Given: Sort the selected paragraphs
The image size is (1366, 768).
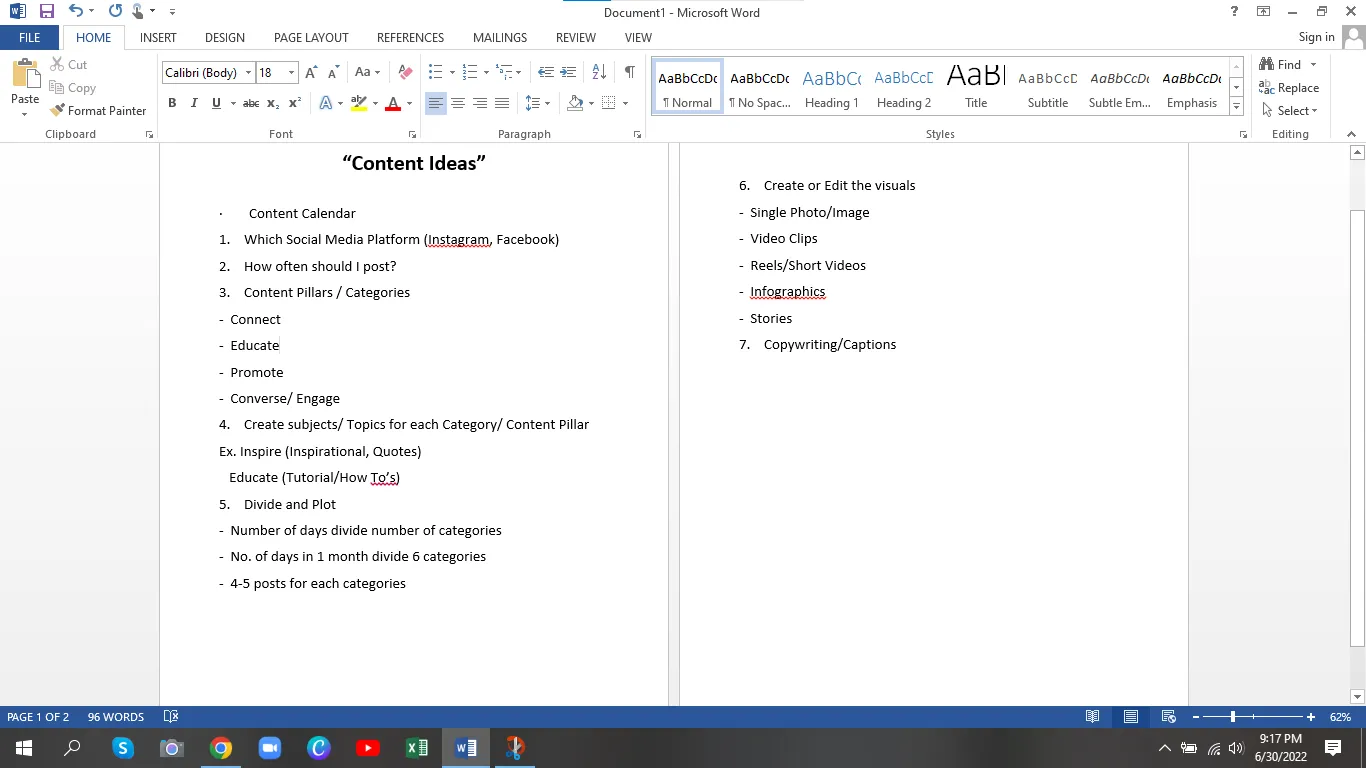Looking at the screenshot, I should (x=599, y=72).
